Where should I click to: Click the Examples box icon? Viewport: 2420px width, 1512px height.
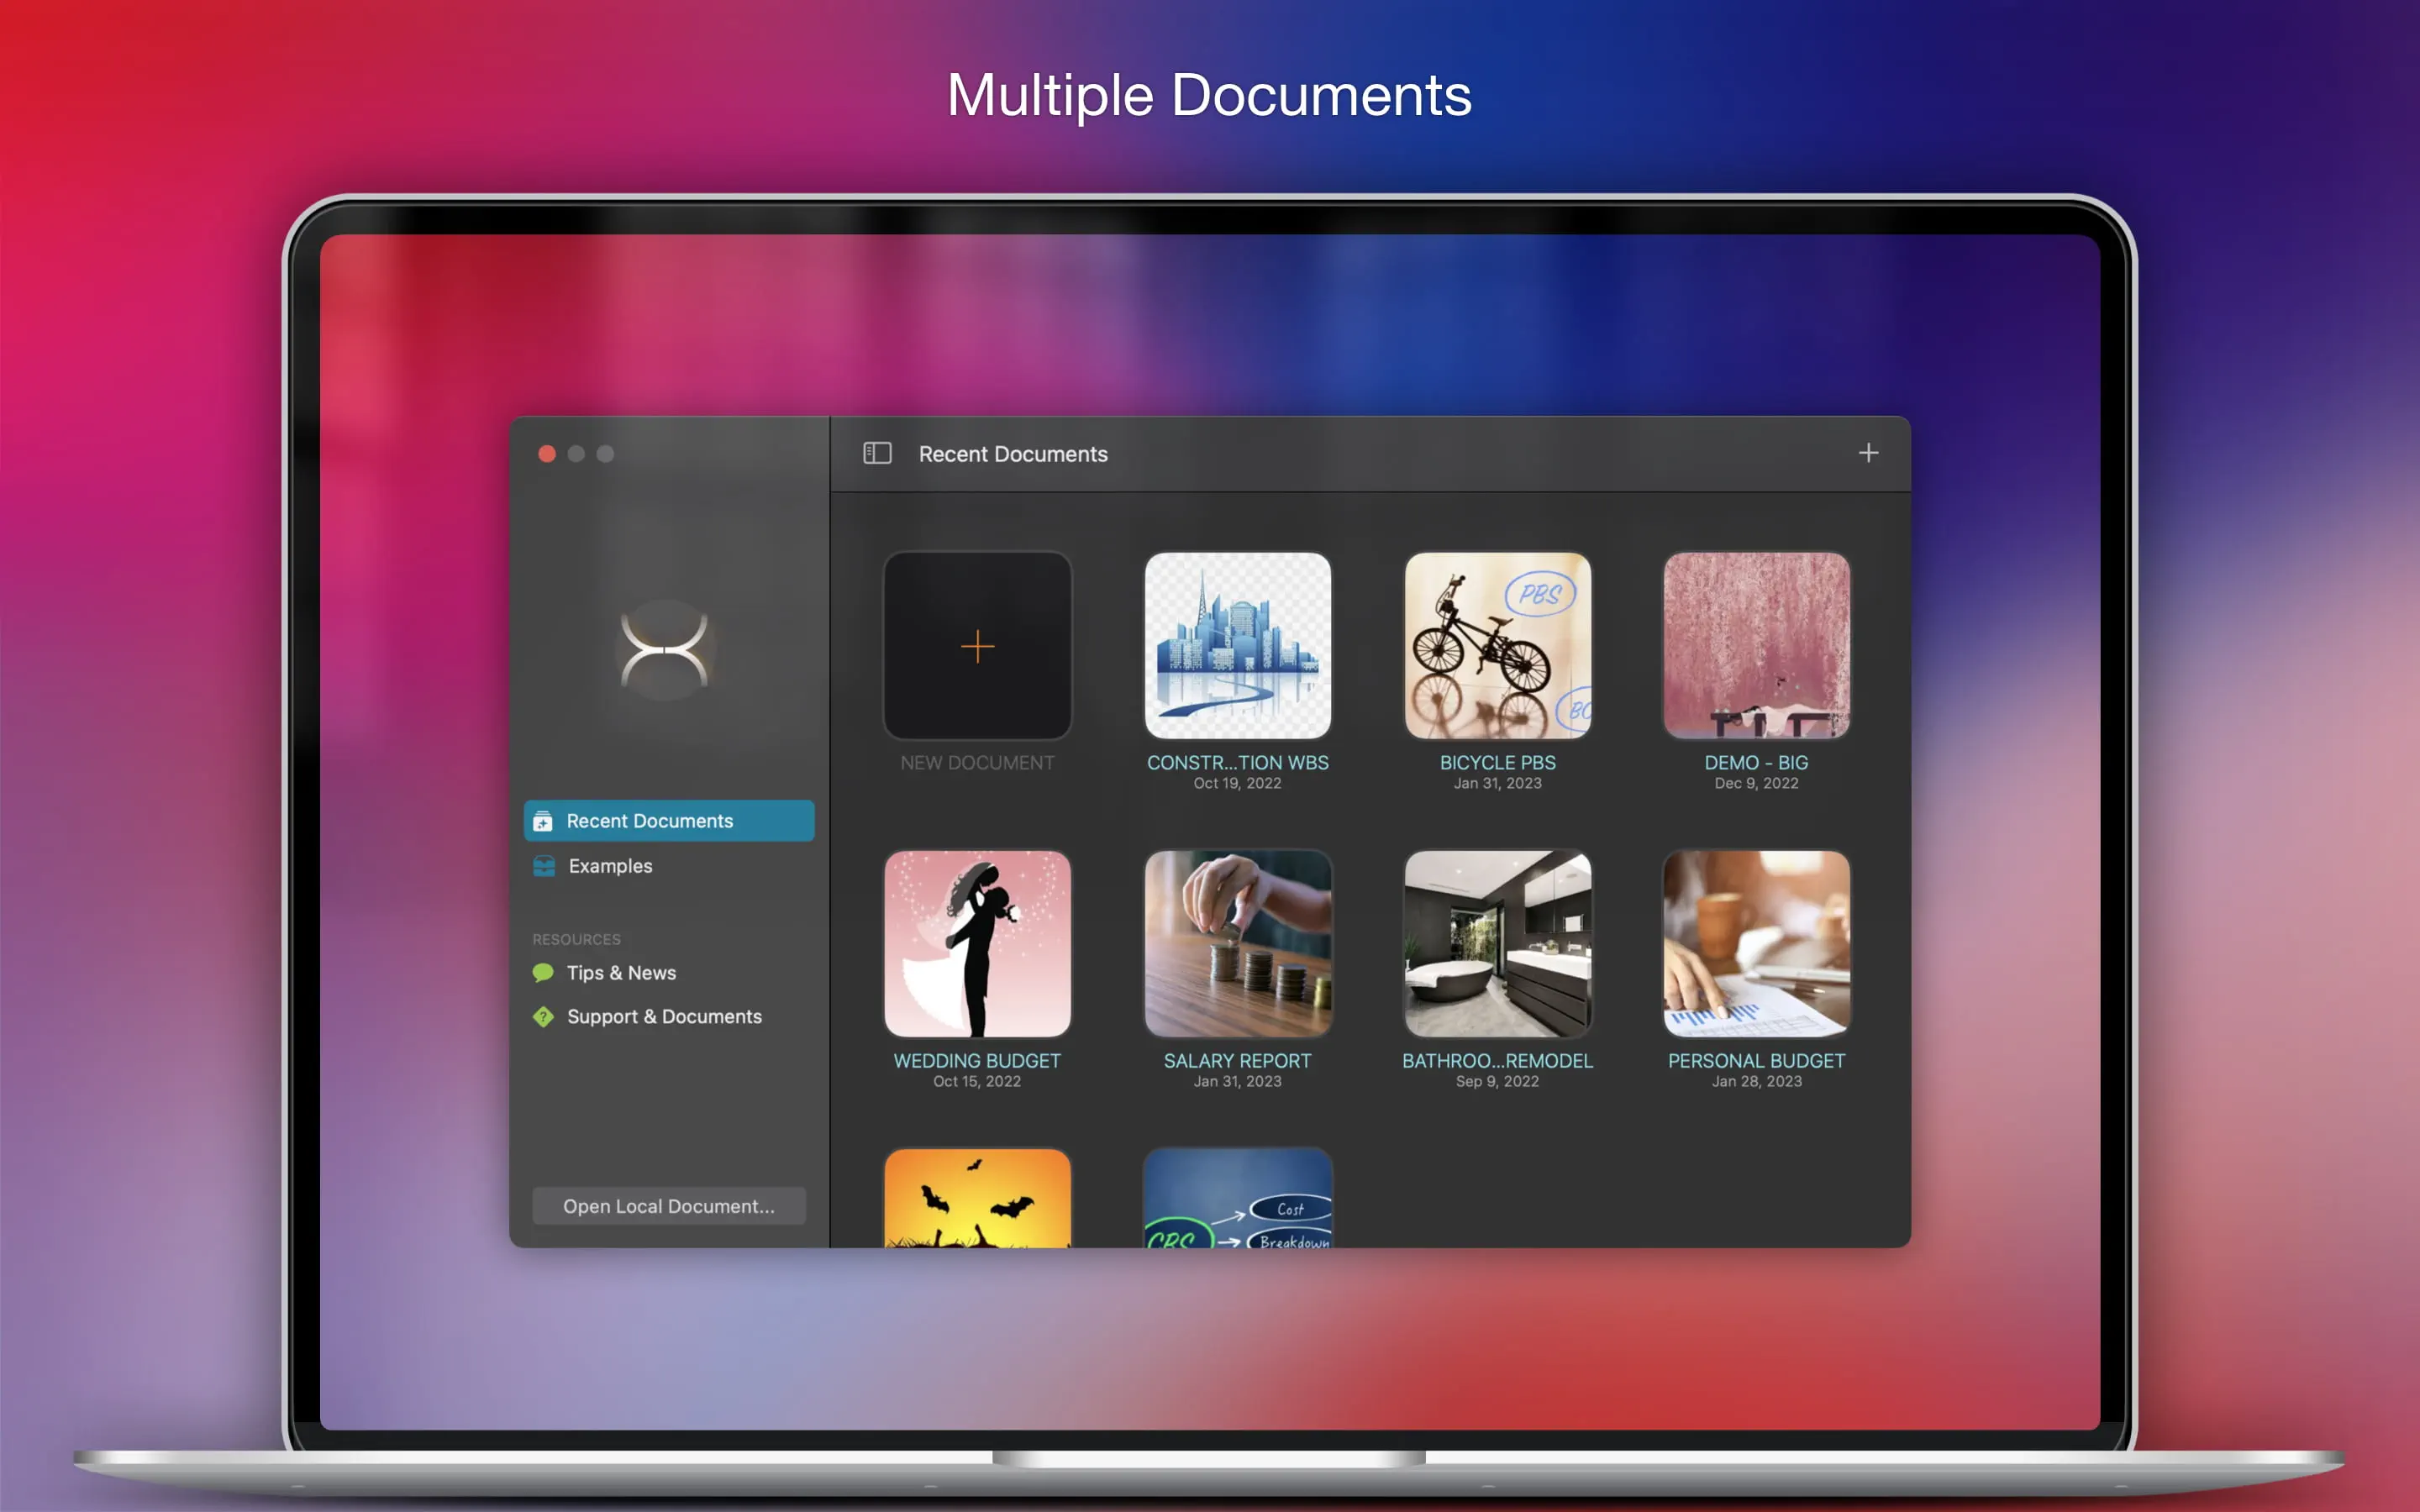(x=544, y=866)
